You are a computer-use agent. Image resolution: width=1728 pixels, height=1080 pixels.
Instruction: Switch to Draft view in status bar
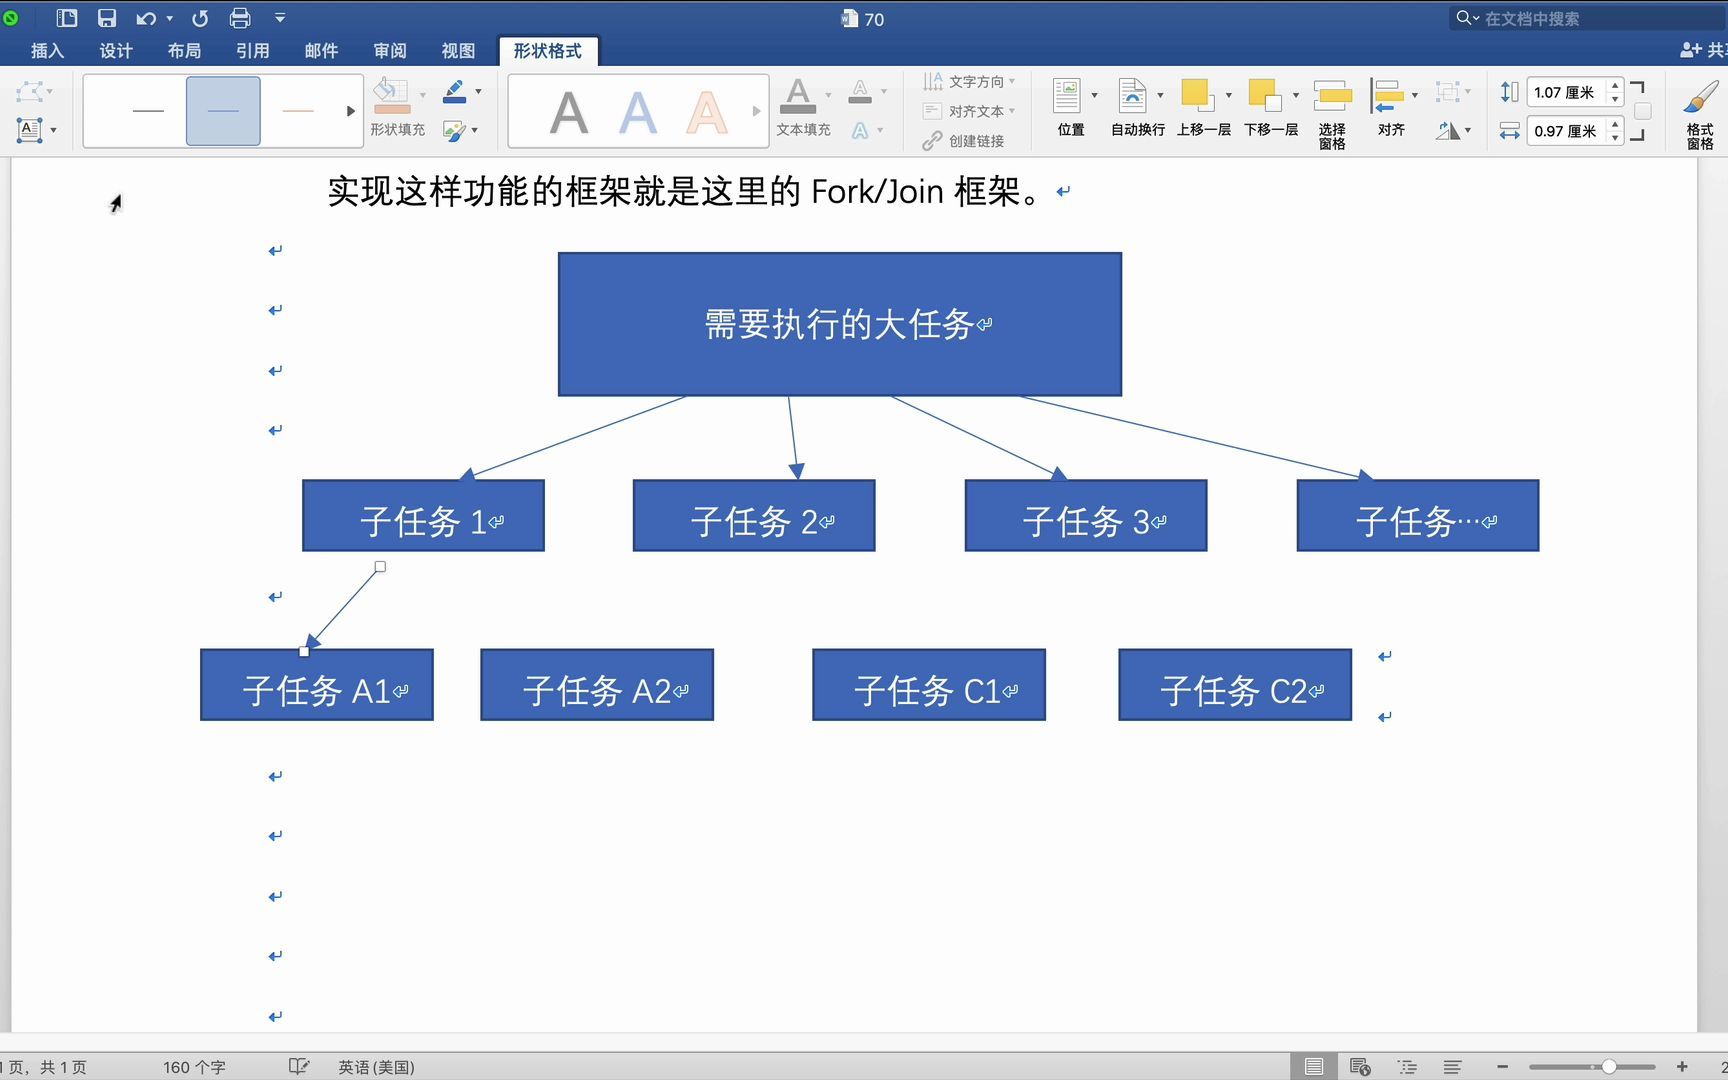[x=1453, y=1067]
